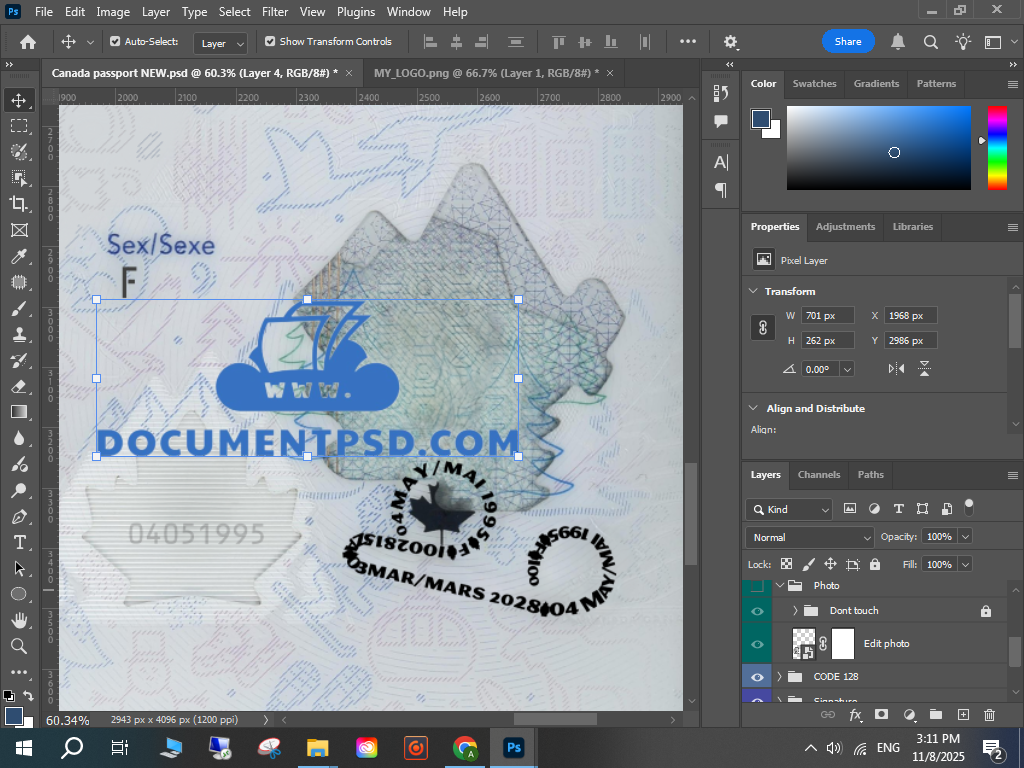Select the Zoom tool in toolbar
The image size is (1024, 768).
point(18,646)
